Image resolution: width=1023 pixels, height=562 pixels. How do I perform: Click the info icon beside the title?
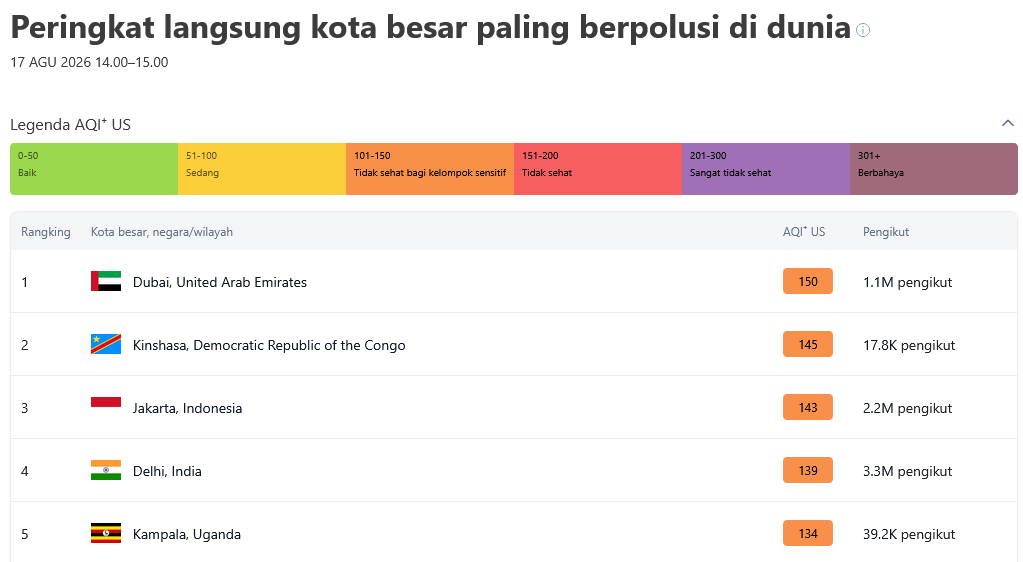coord(863,30)
